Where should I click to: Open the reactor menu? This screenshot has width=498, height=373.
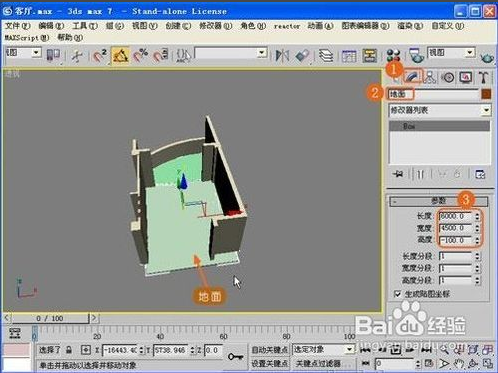tap(287, 26)
